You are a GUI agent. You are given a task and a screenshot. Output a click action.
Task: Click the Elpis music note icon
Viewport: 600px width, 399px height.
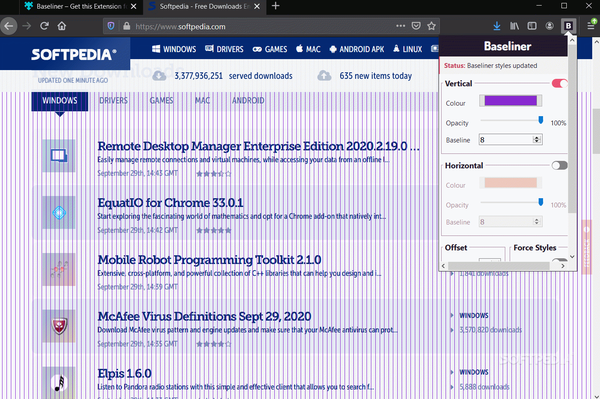pos(59,383)
